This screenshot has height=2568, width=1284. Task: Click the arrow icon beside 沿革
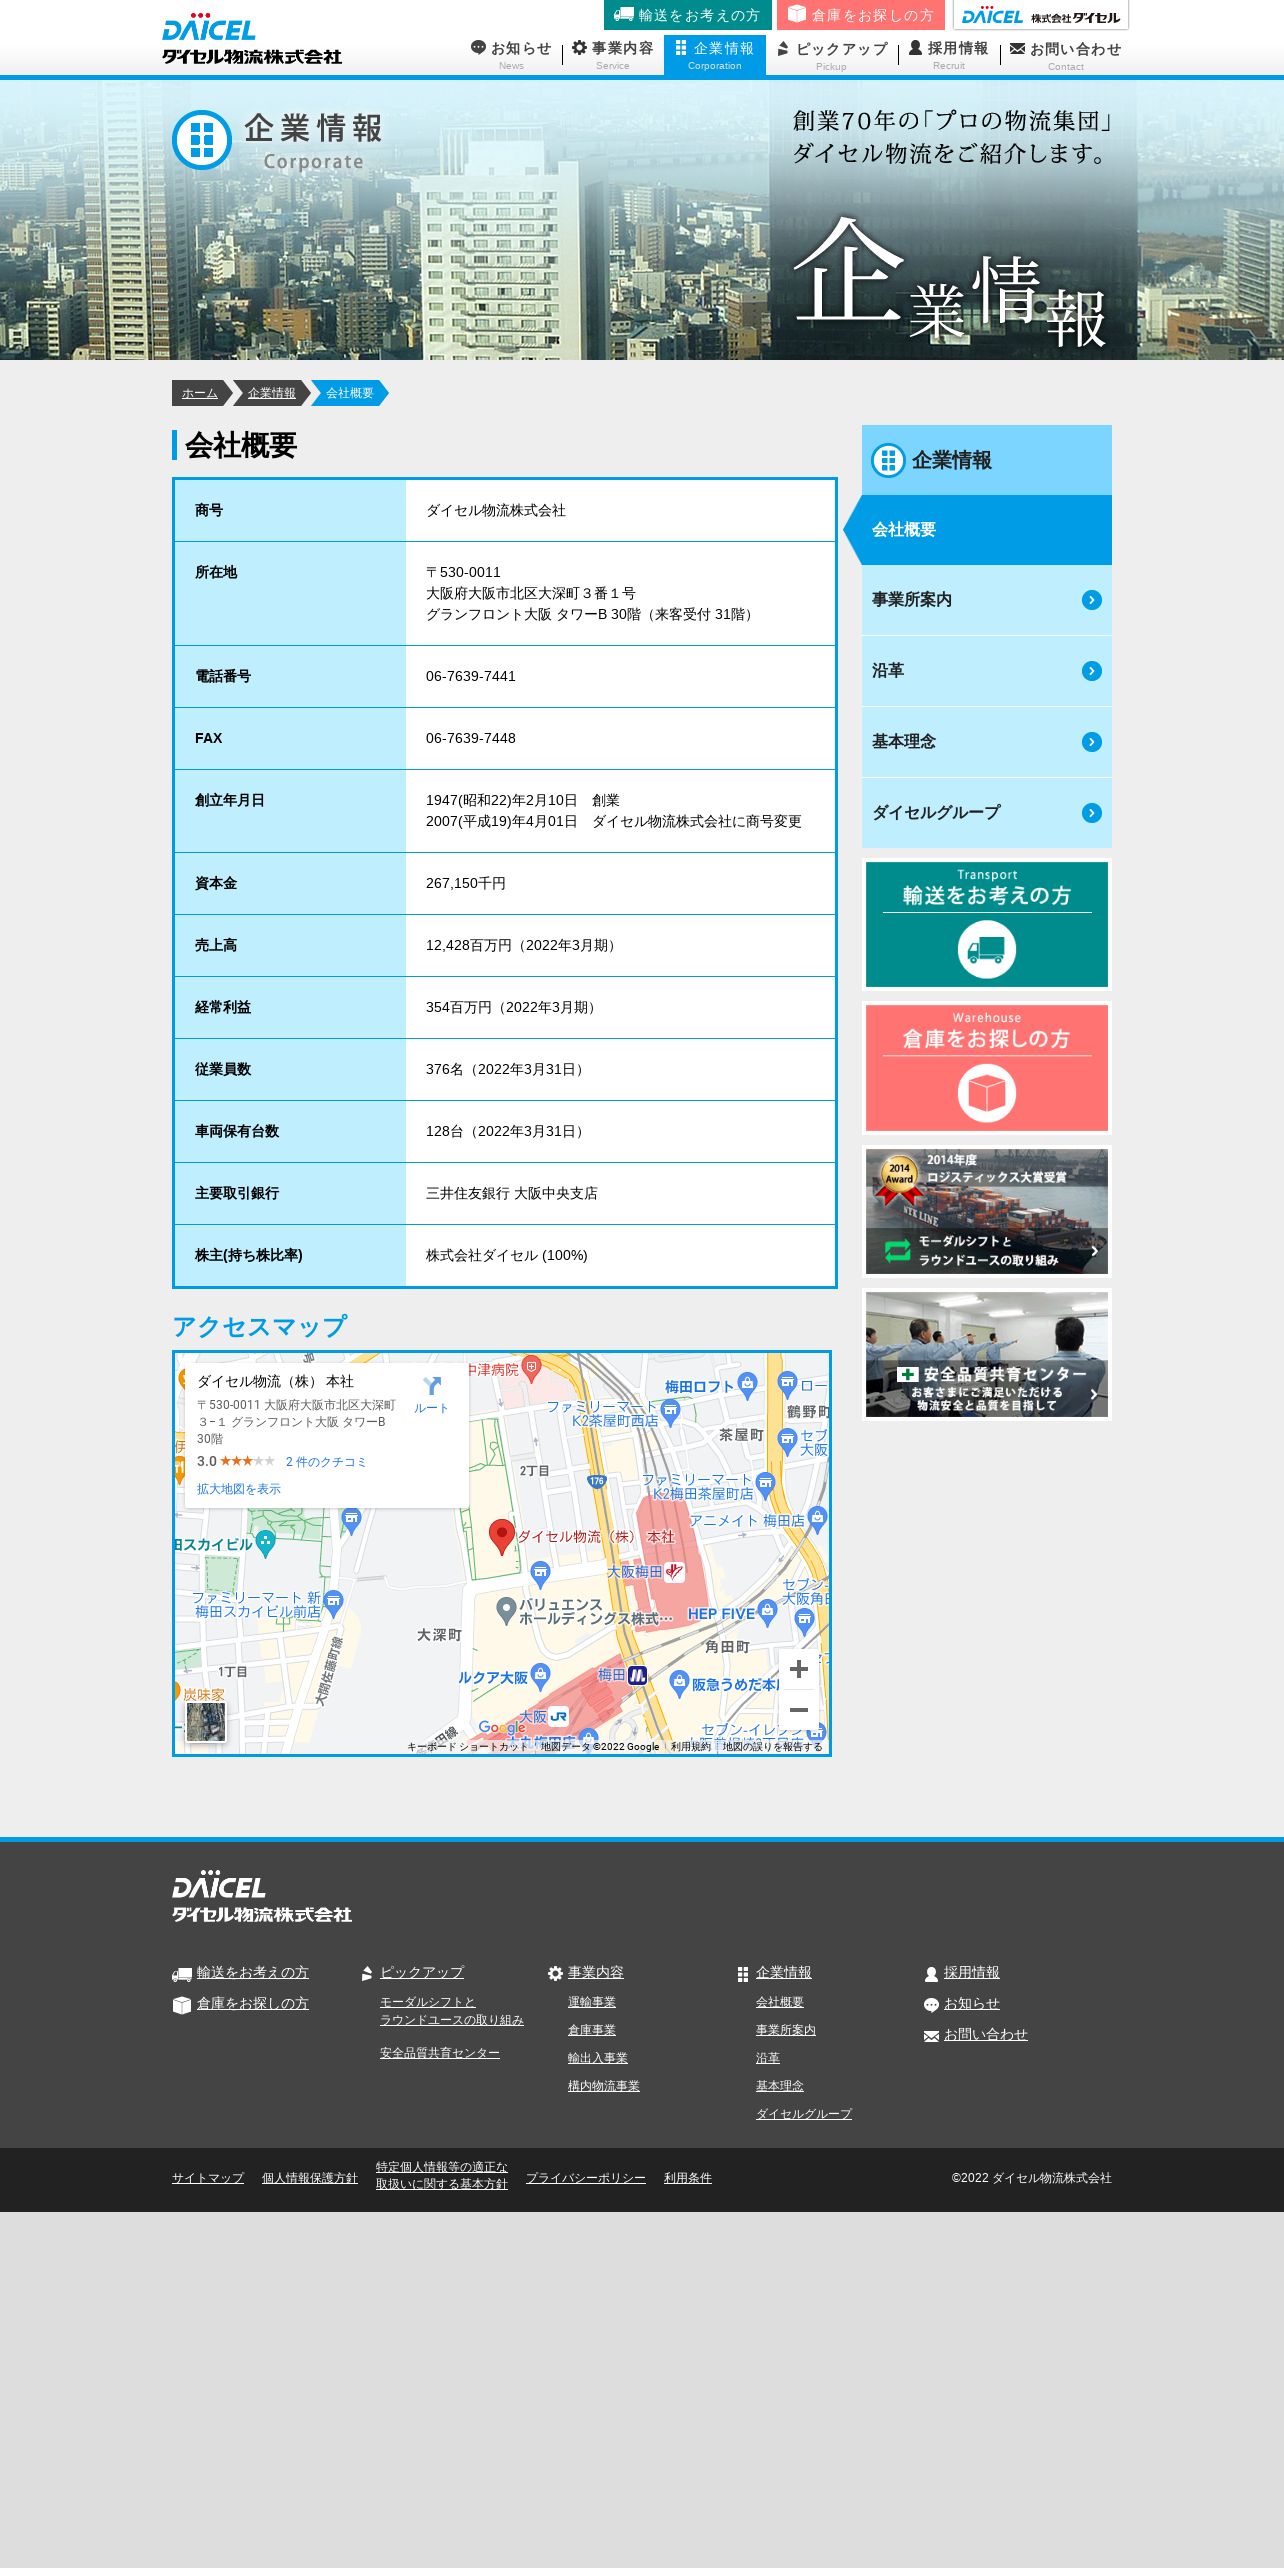click(x=1092, y=671)
